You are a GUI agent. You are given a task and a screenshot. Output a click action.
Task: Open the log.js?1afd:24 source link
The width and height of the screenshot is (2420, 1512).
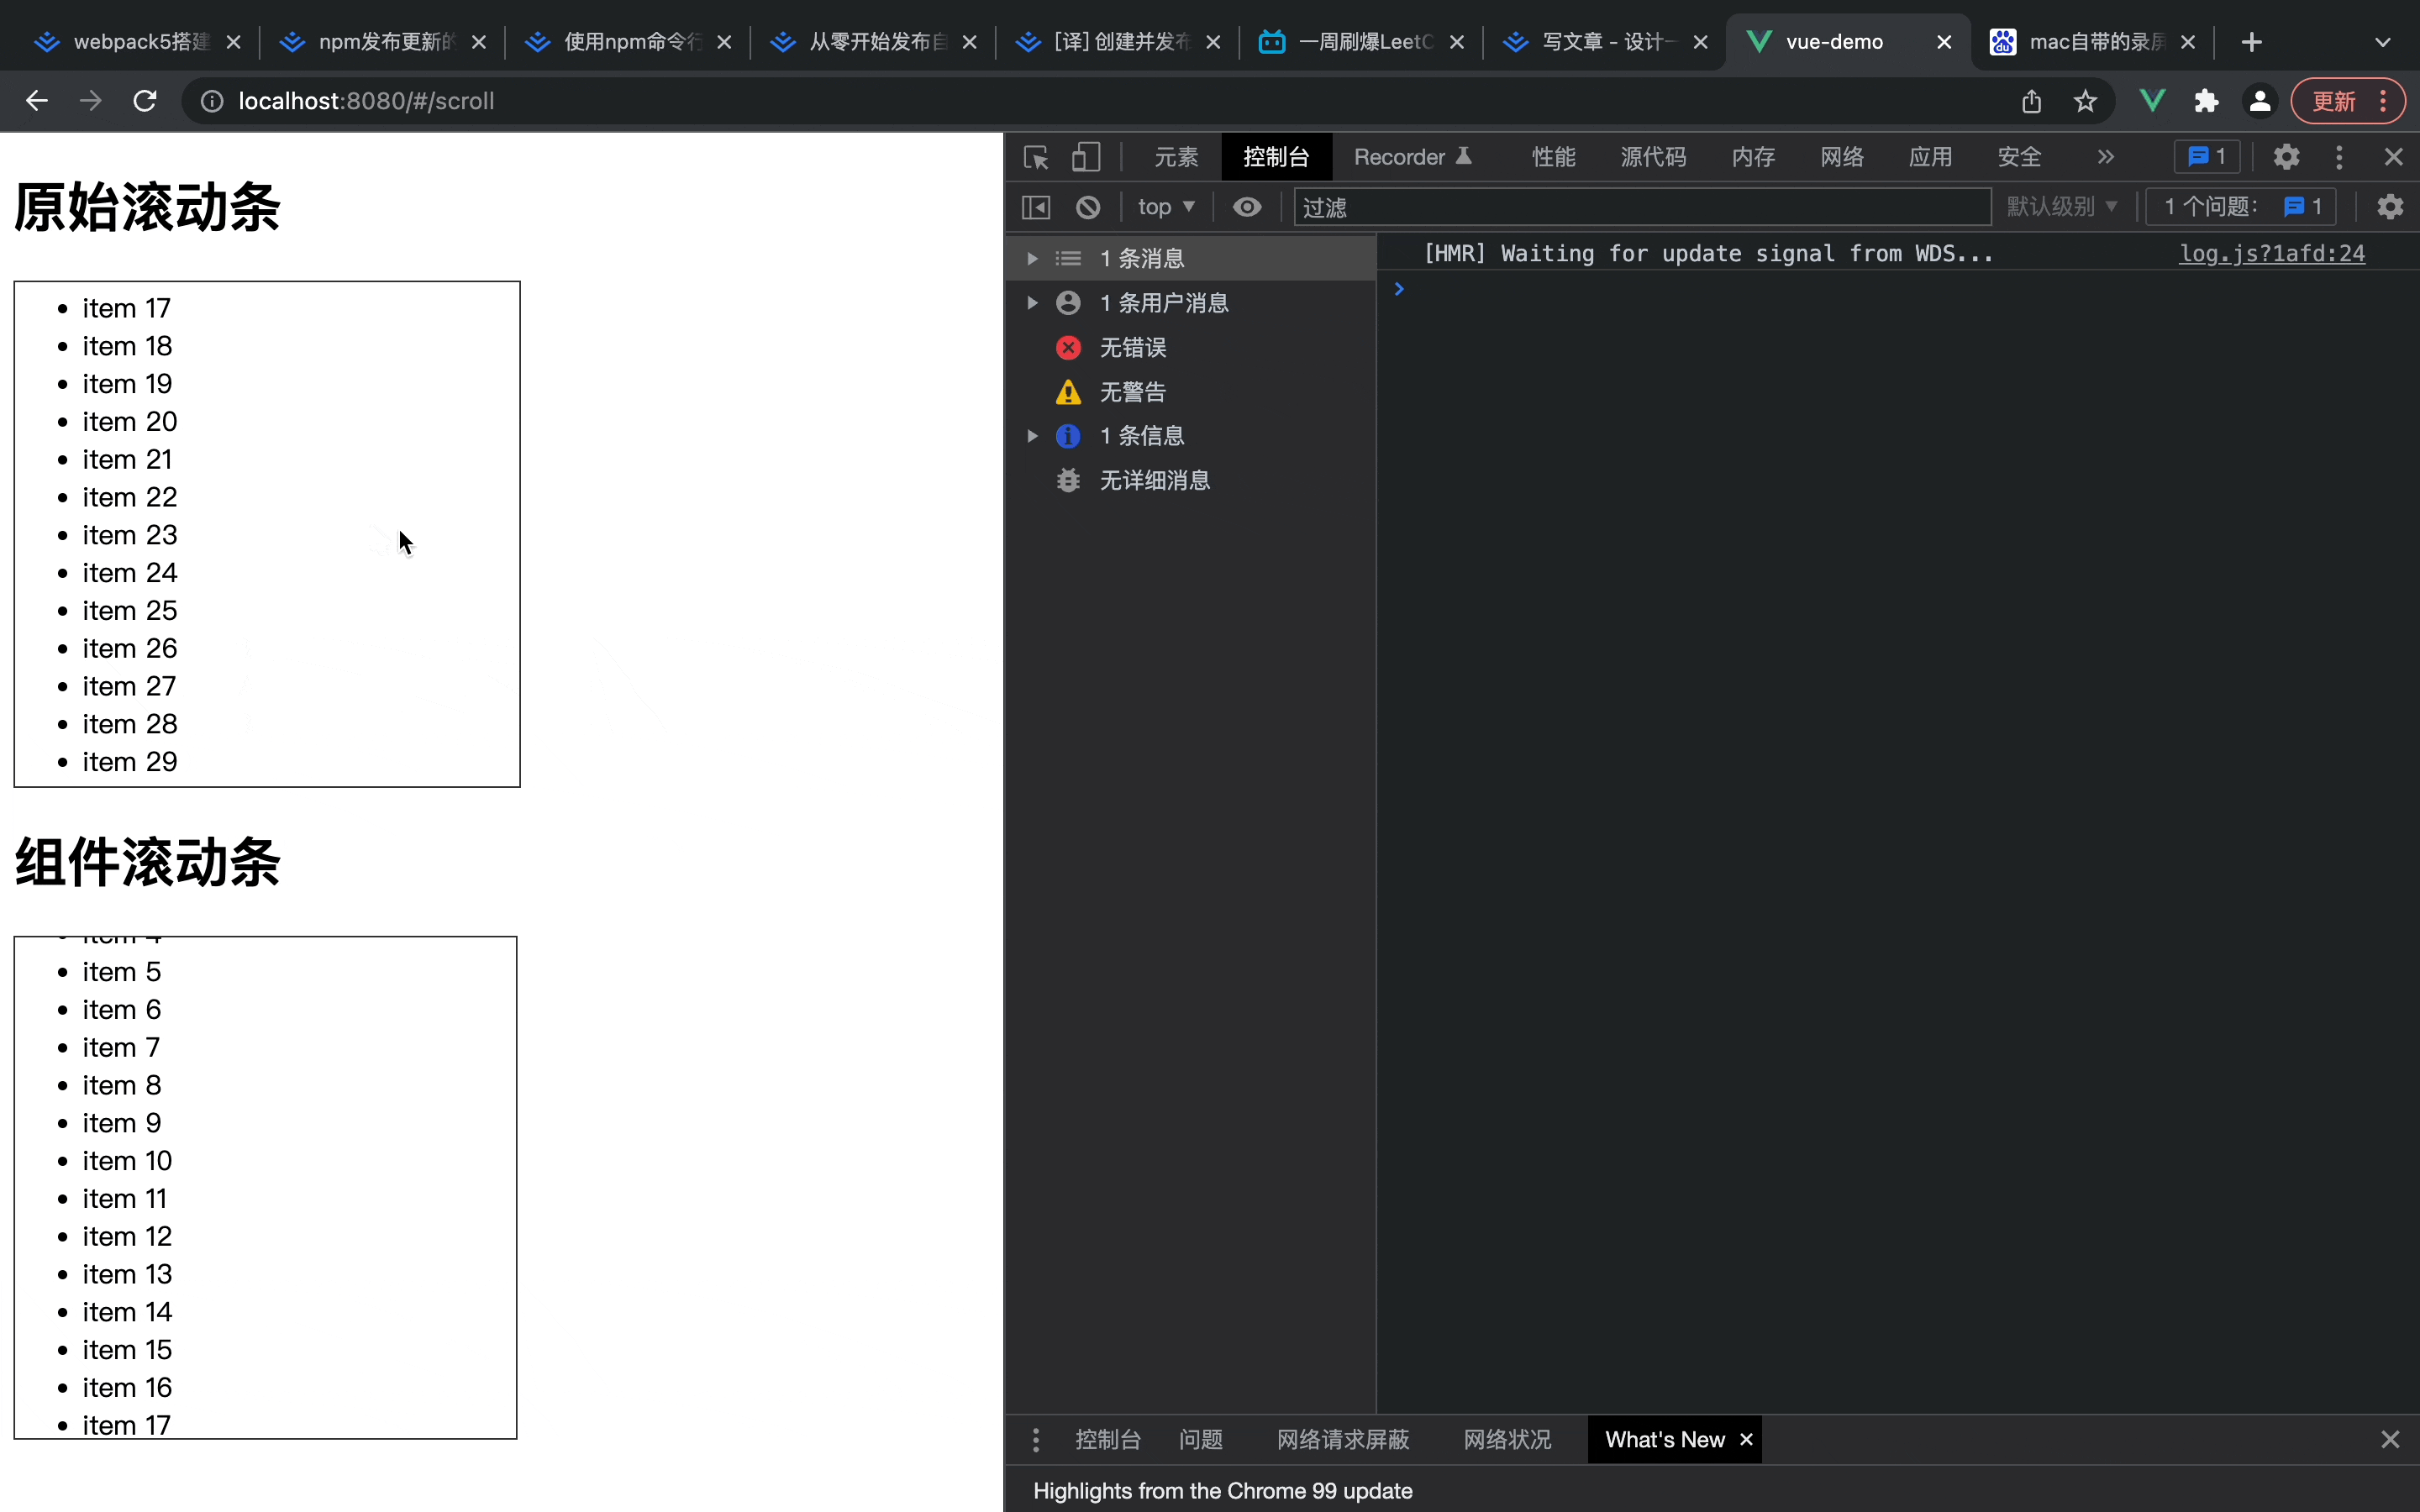[2272, 254]
